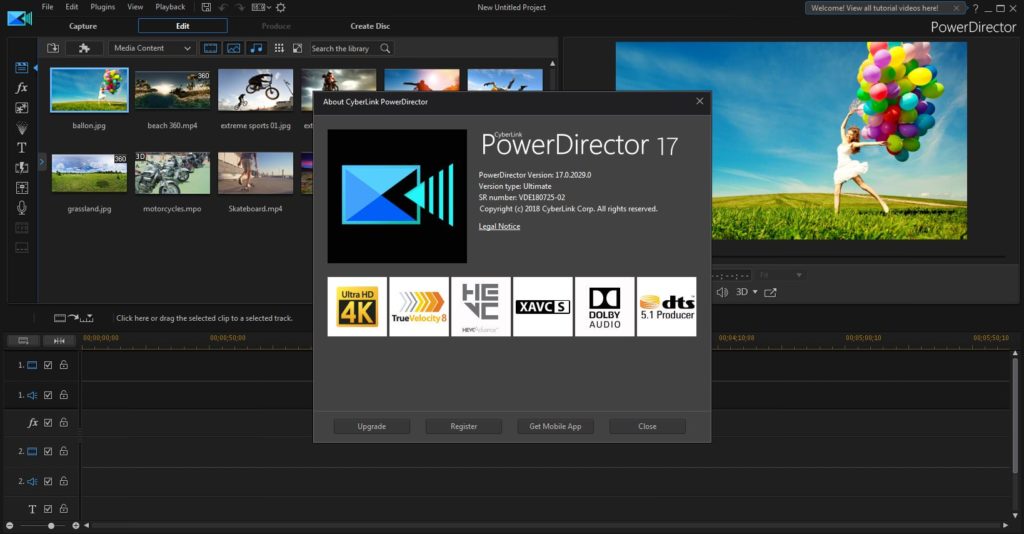Lock audio track 2
Image resolution: width=1024 pixels, height=534 pixels.
pyautogui.click(x=63, y=481)
